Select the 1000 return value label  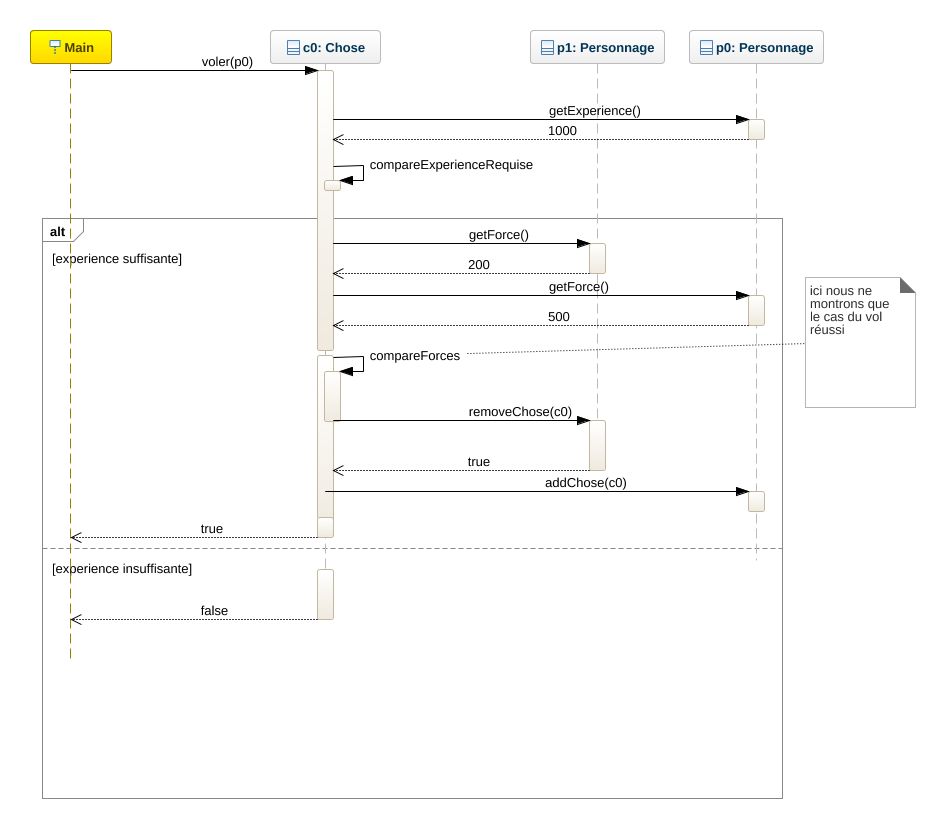click(x=562, y=131)
